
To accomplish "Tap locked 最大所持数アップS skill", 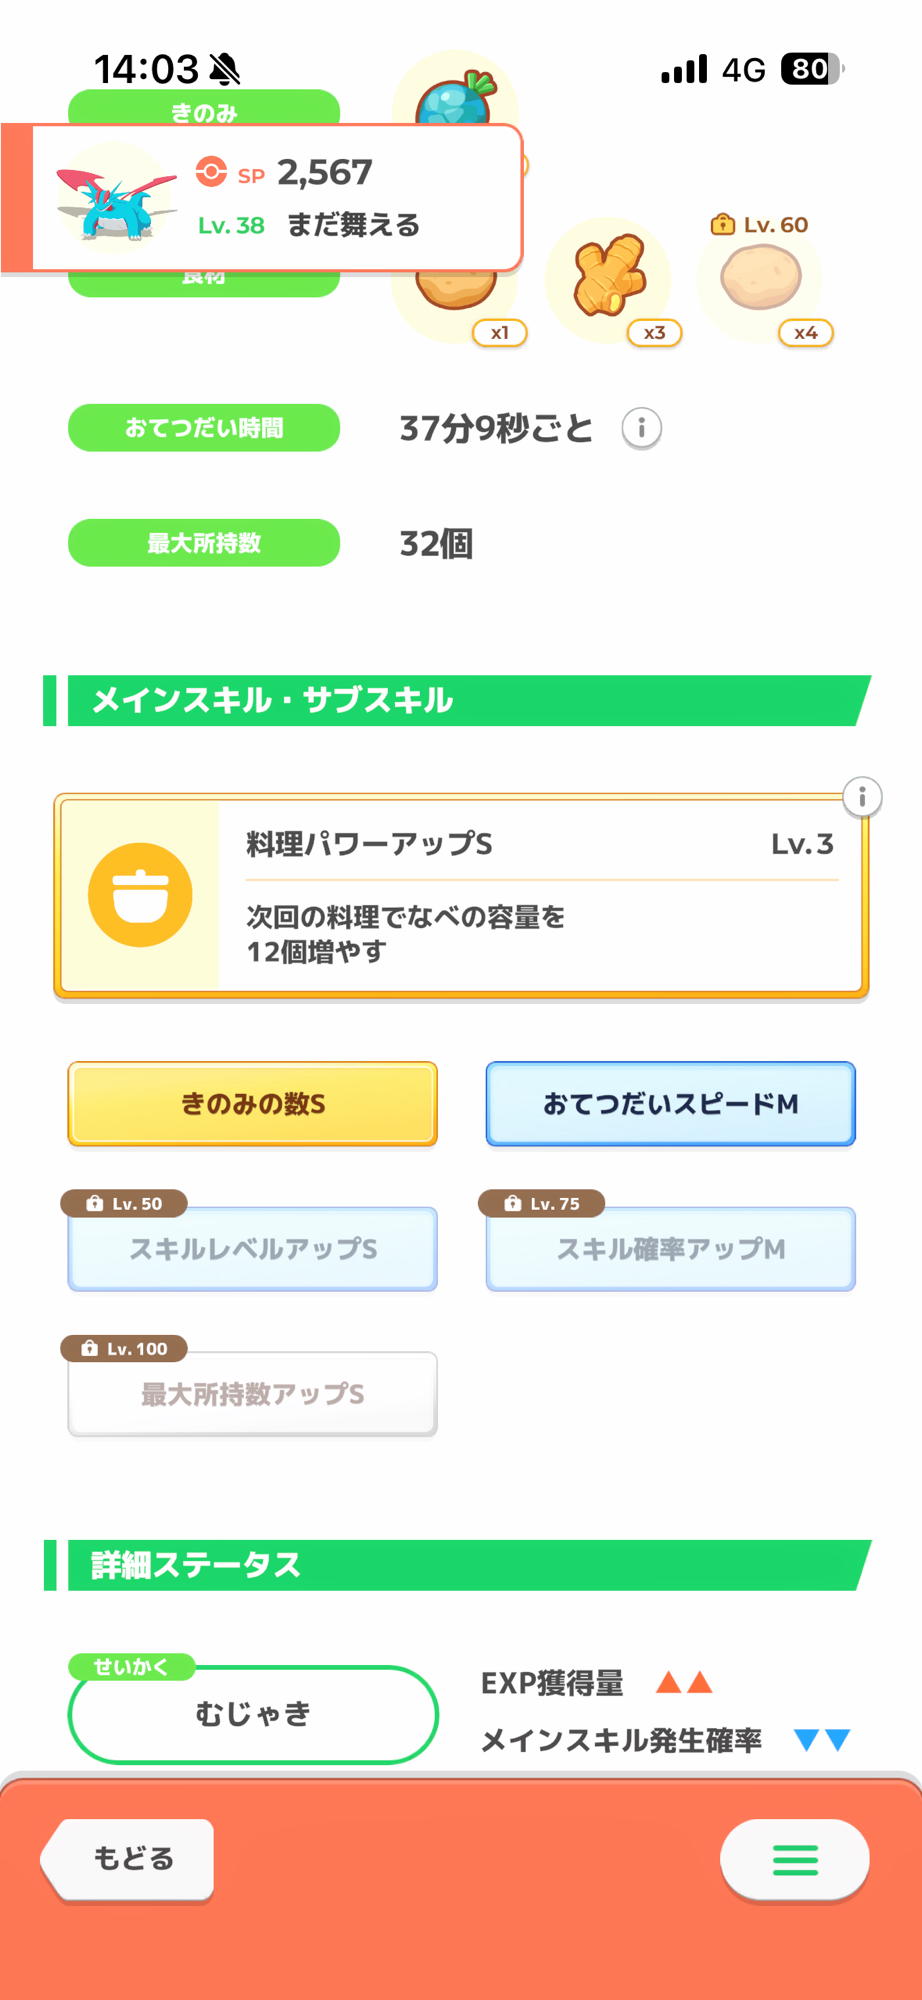I will click(253, 1394).
